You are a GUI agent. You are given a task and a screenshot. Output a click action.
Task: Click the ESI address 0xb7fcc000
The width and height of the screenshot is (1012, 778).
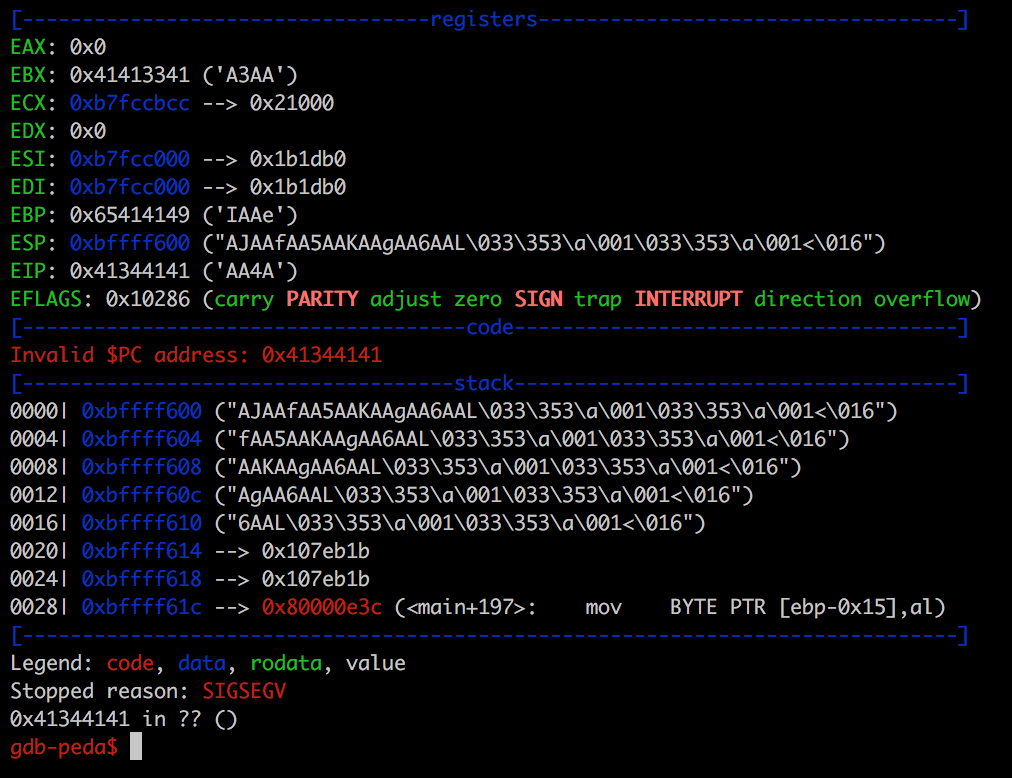coord(130,159)
